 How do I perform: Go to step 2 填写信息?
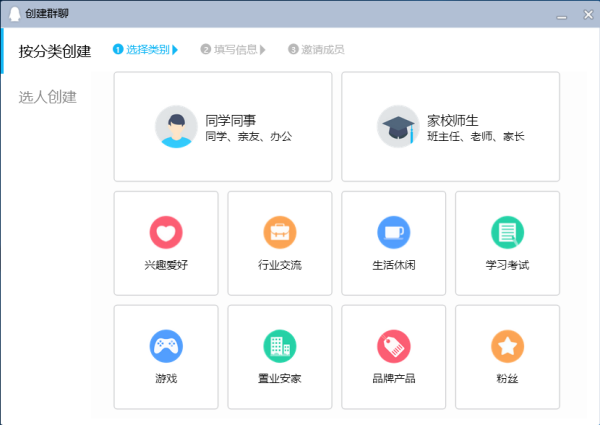click(233, 49)
